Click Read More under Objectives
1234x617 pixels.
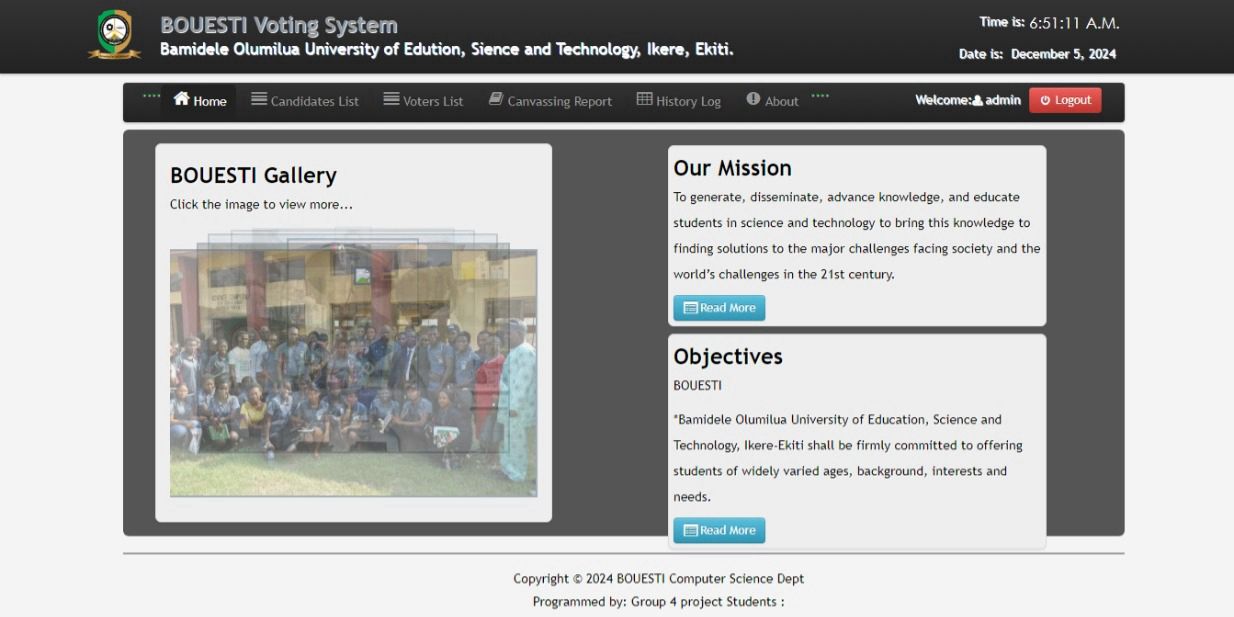coord(719,530)
